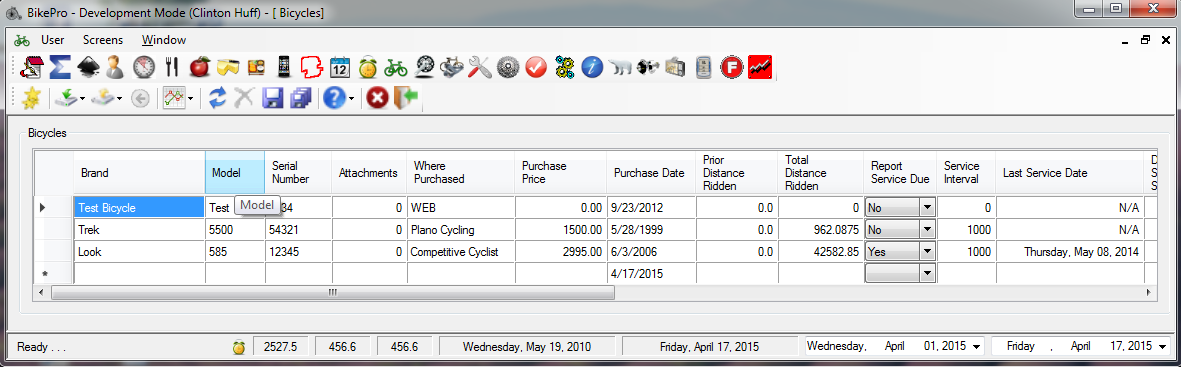Open the chart graph dropdown button
Viewport: 1181px width, 367px height.
[x=191, y=99]
